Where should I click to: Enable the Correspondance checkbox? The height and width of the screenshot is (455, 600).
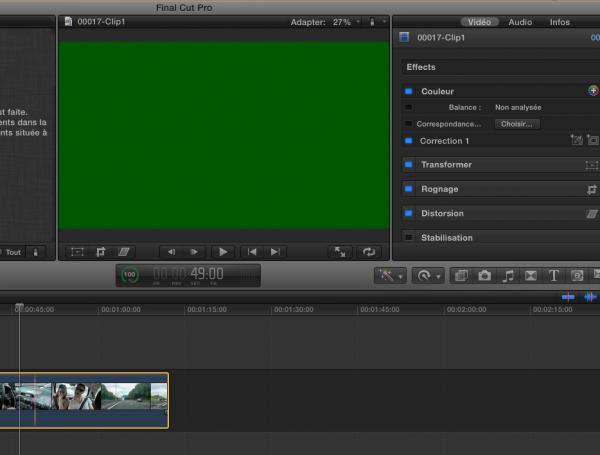409,124
